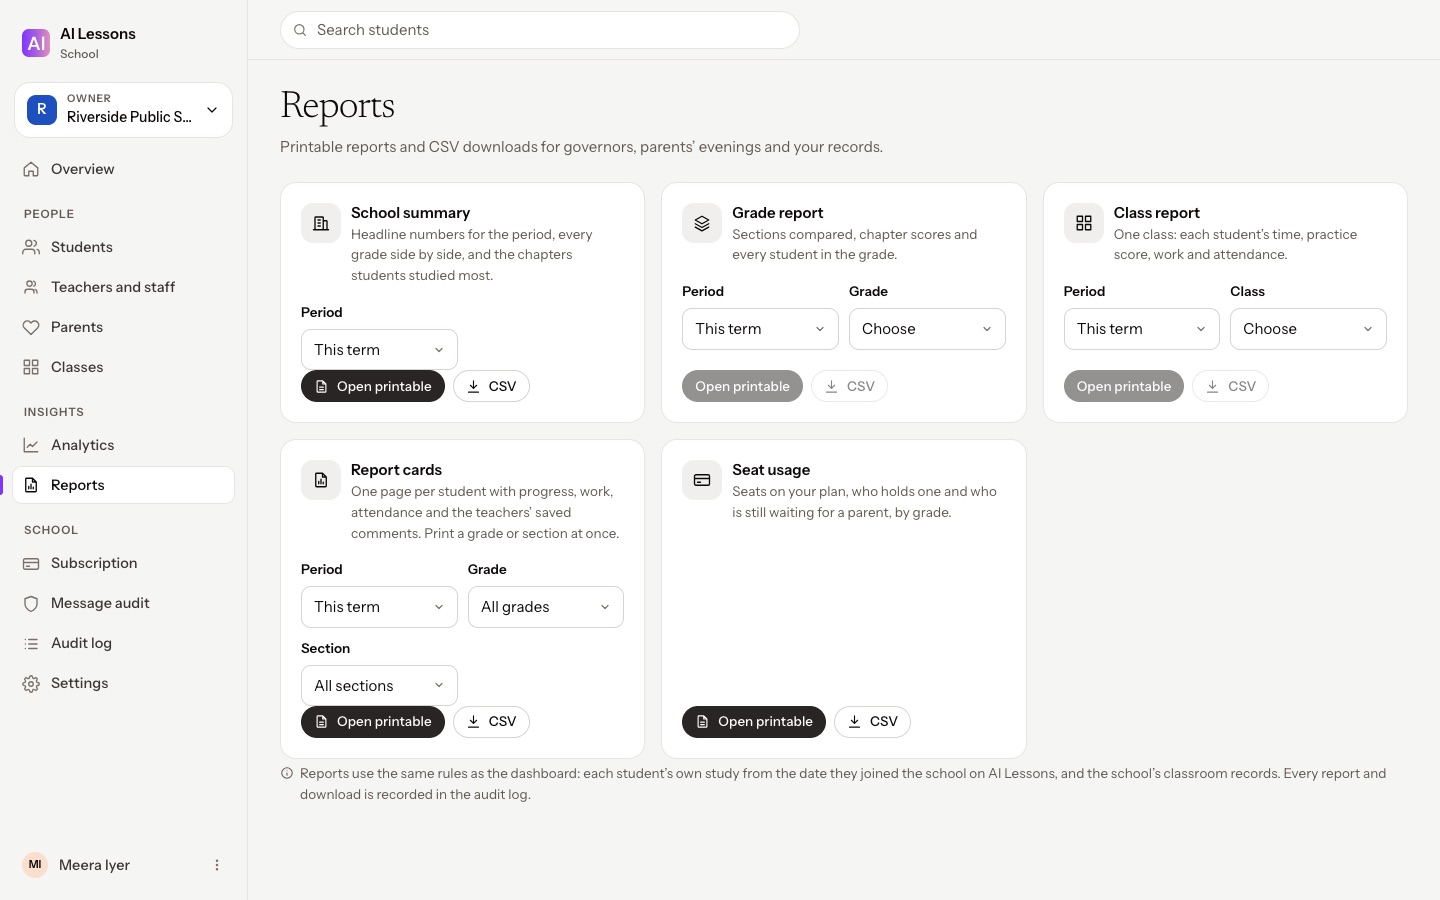Click the Riverside Public school R badge
The width and height of the screenshot is (1440, 900).
coord(42,109)
